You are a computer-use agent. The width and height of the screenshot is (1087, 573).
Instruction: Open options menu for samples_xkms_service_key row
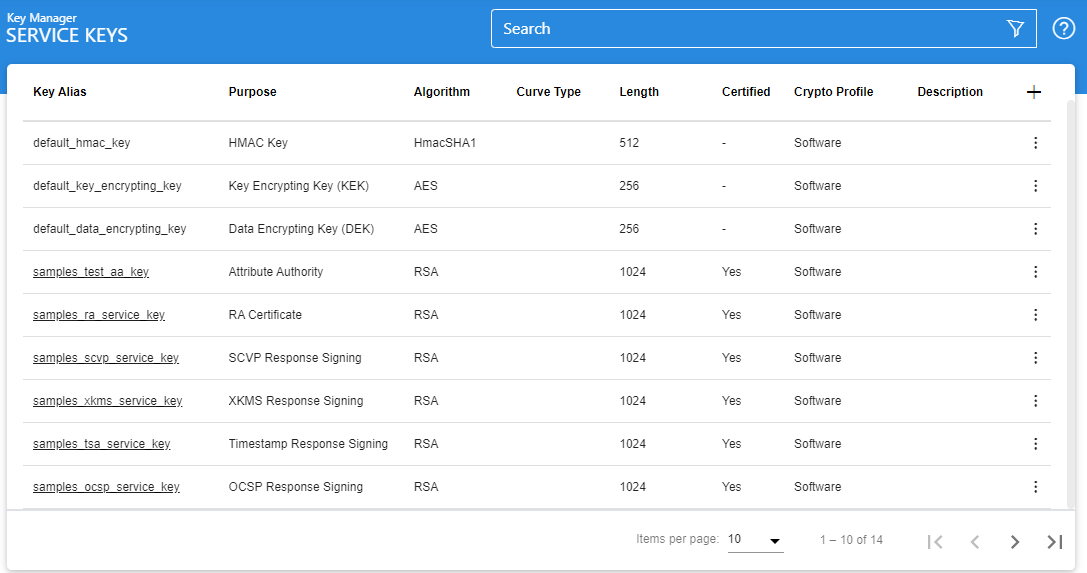[x=1035, y=401]
